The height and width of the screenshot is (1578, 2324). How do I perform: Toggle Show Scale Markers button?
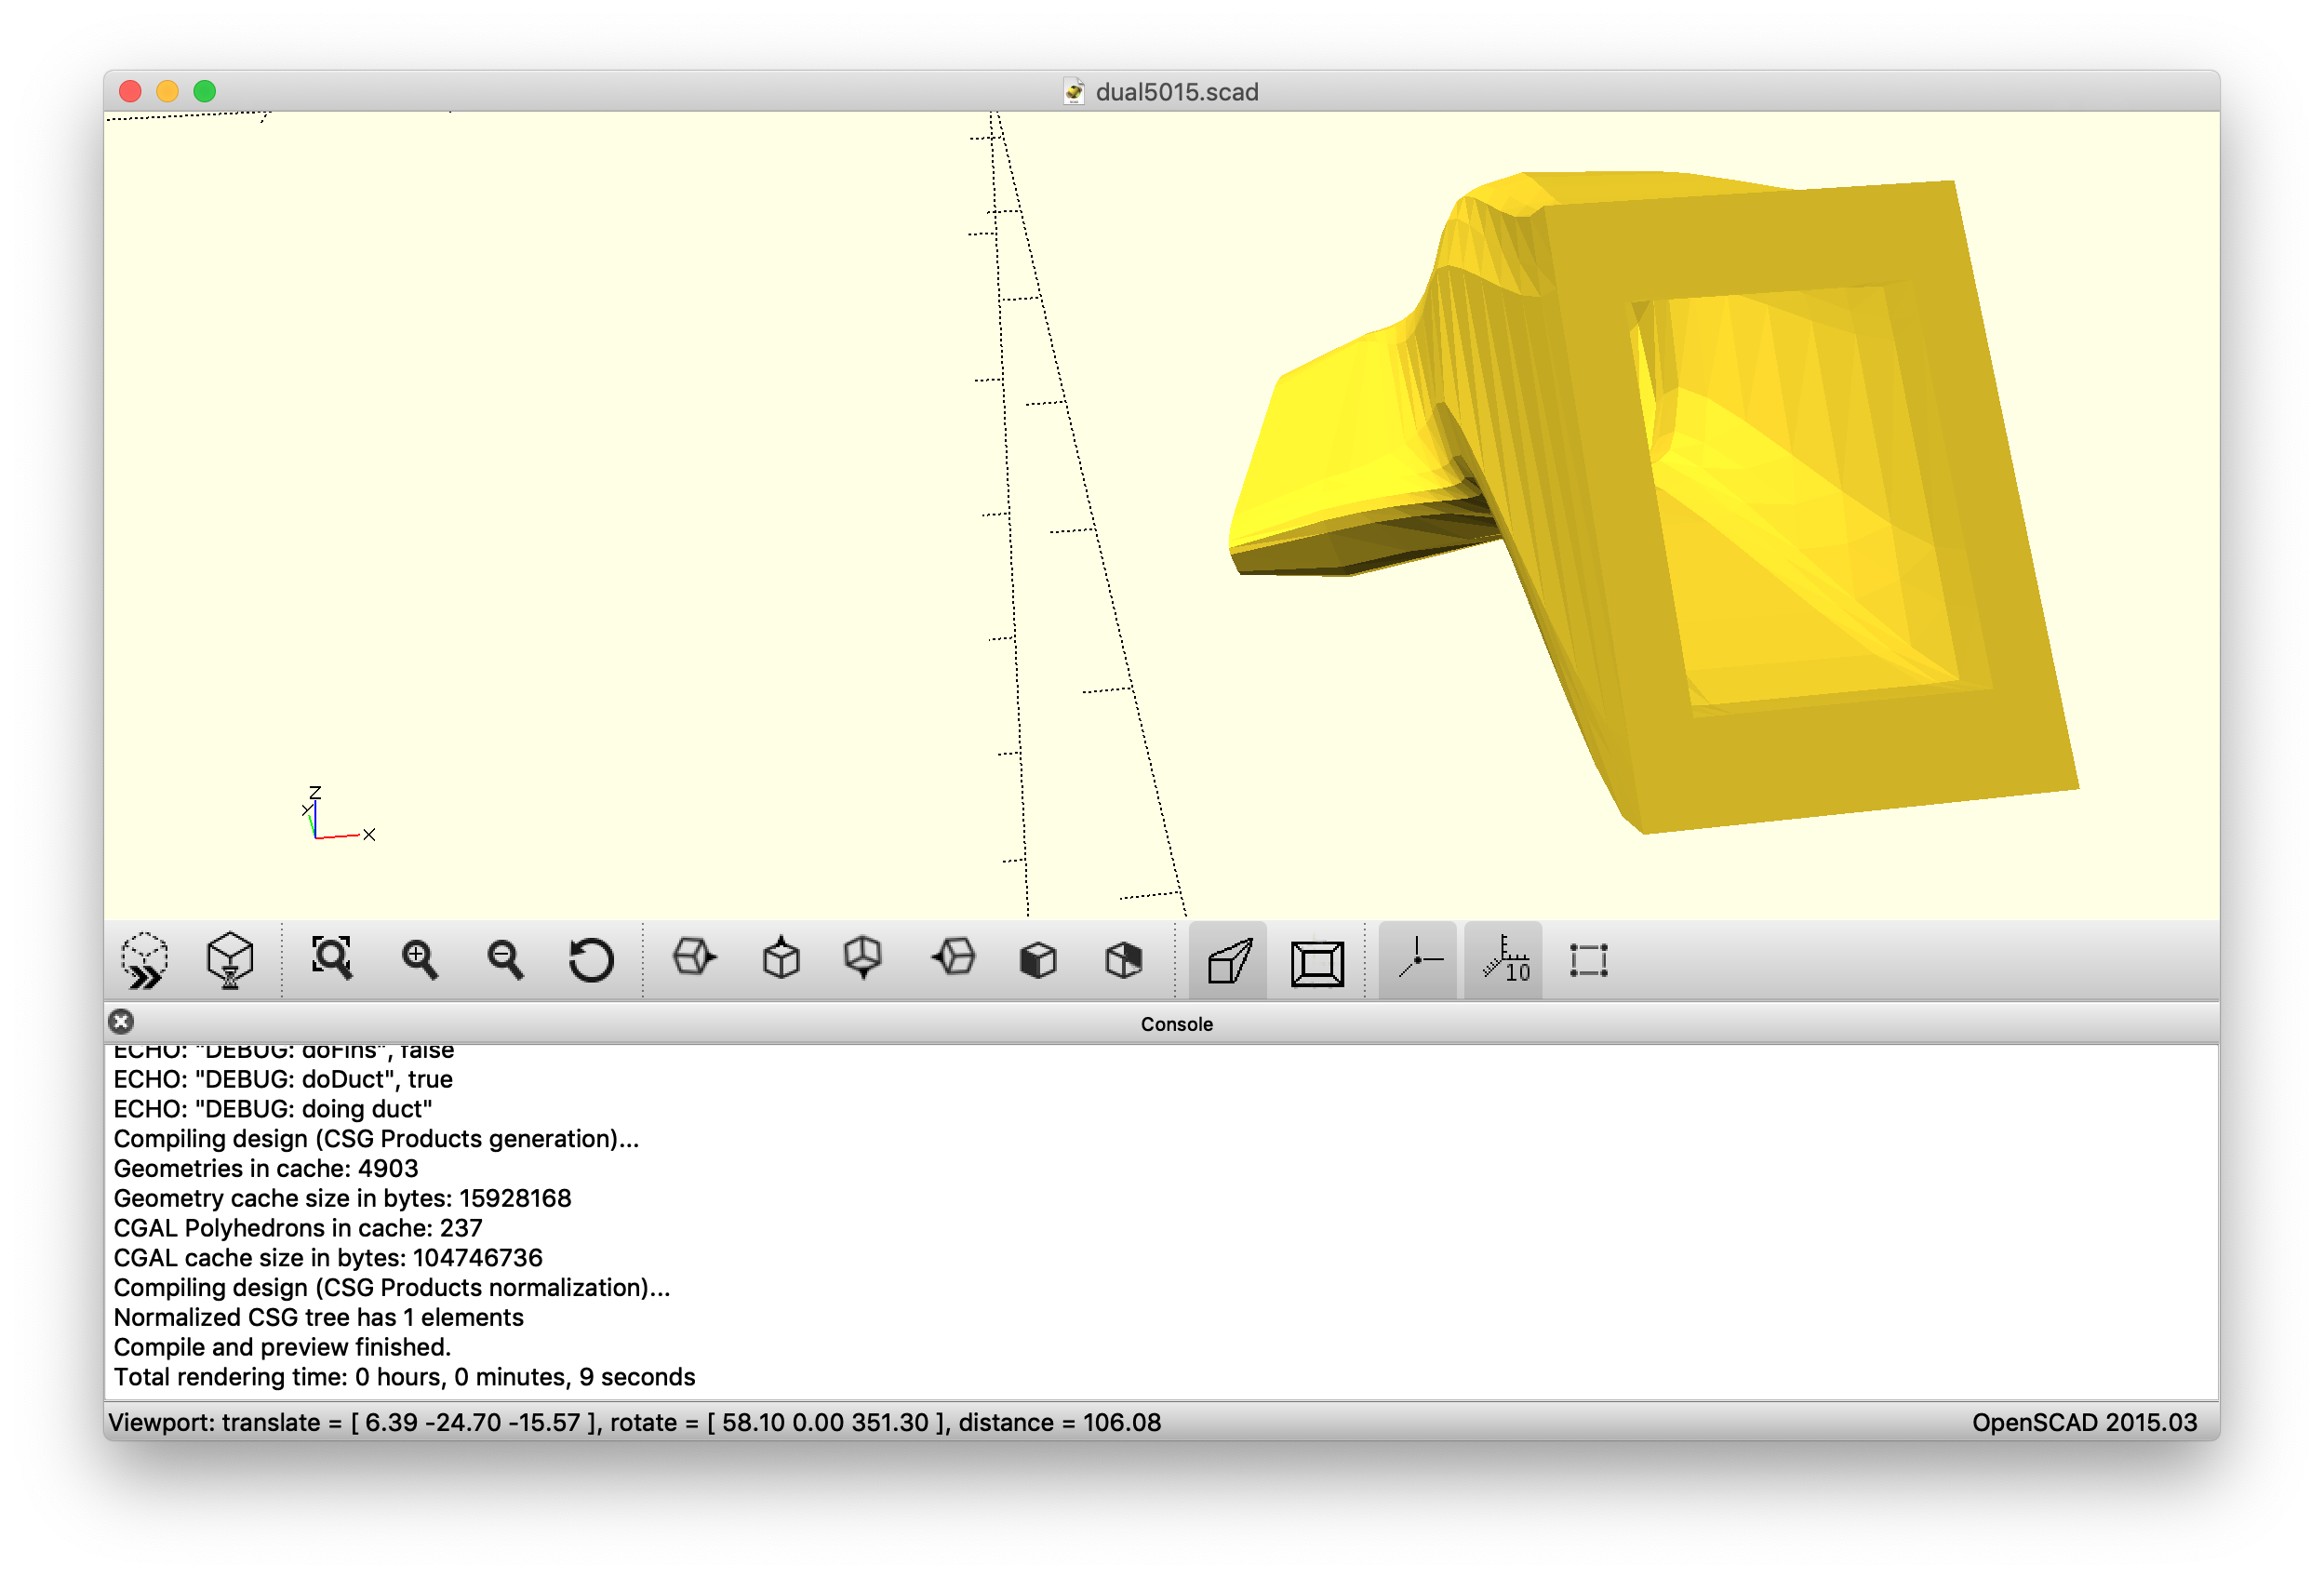tap(1505, 960)
